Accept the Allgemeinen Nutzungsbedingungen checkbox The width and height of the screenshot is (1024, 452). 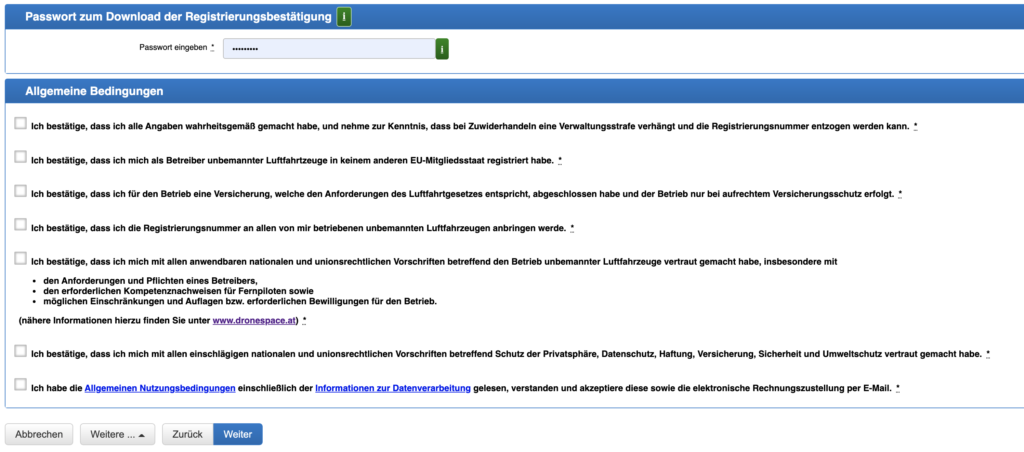coord(21,385)
